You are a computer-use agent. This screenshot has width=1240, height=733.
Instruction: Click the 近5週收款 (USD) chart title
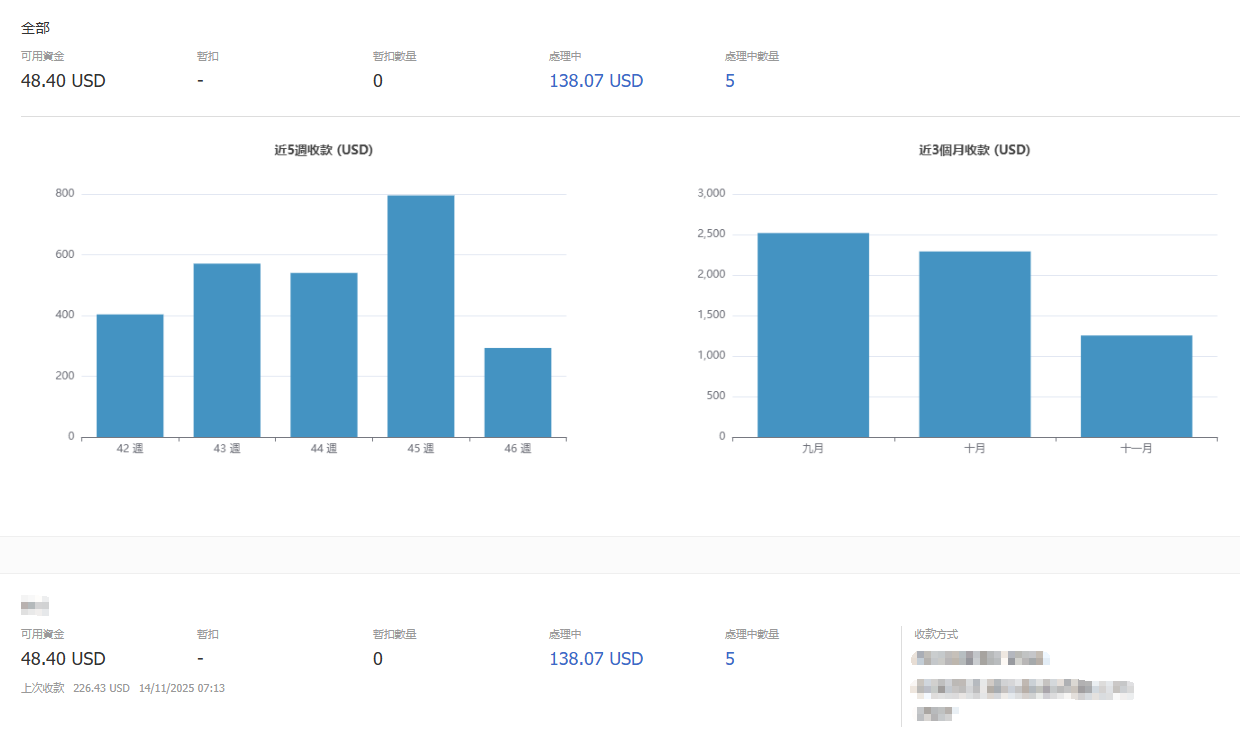324,150
